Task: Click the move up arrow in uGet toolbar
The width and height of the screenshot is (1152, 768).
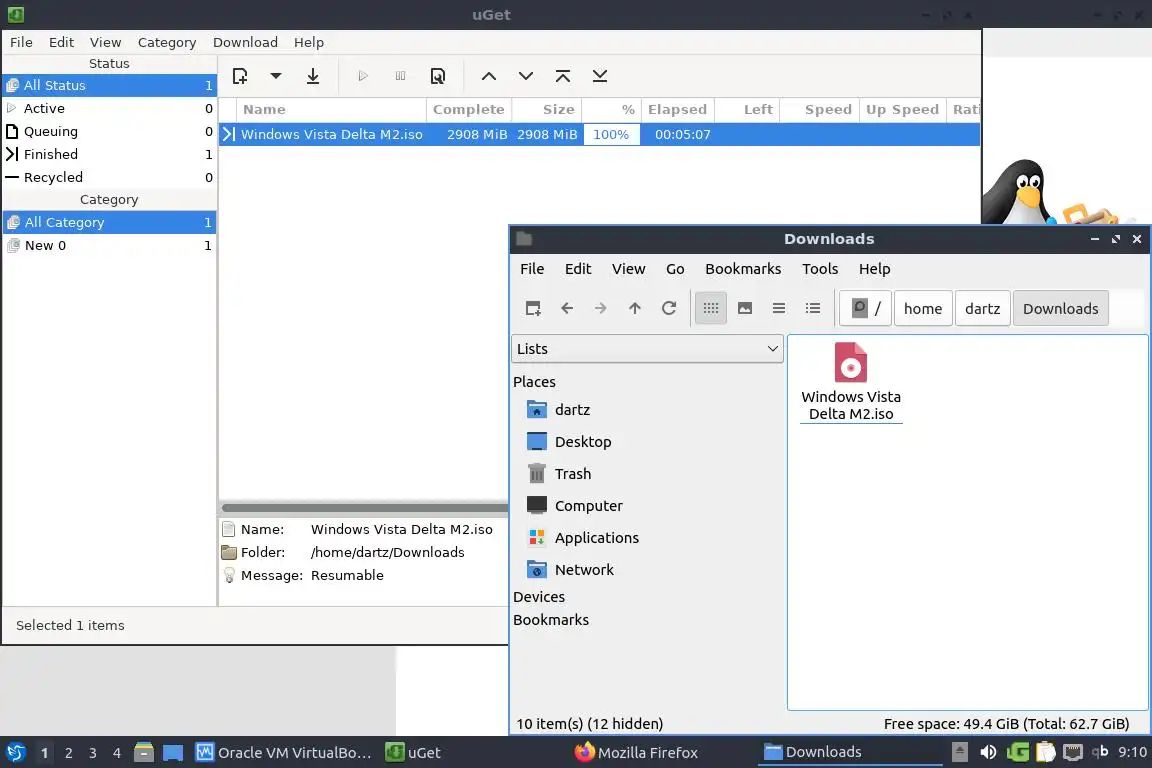Action: pyautogui.click(x=489, y=76)
